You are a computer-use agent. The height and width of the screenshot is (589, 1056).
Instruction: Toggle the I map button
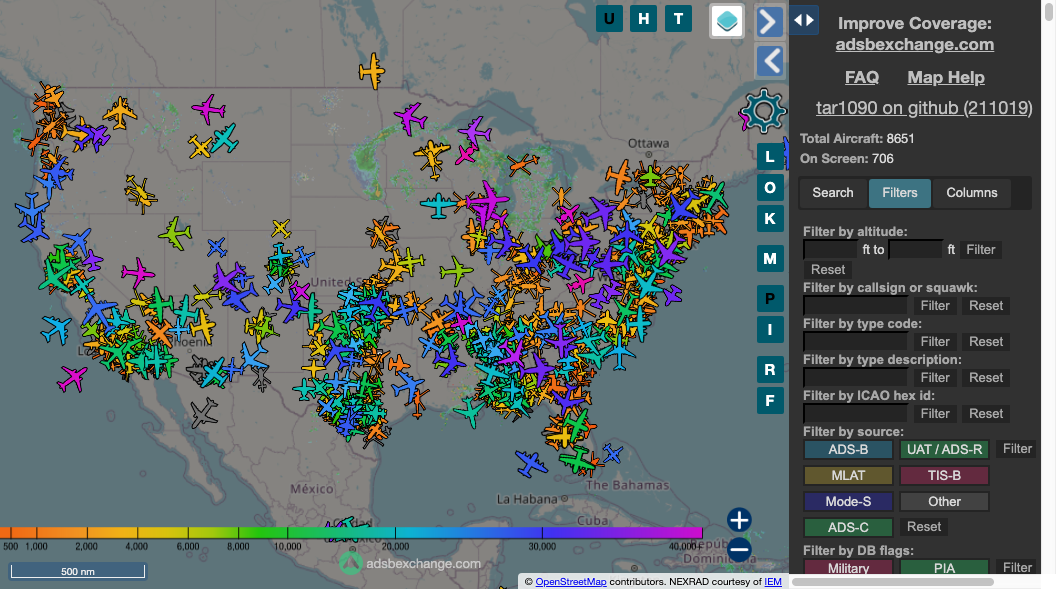770,330
